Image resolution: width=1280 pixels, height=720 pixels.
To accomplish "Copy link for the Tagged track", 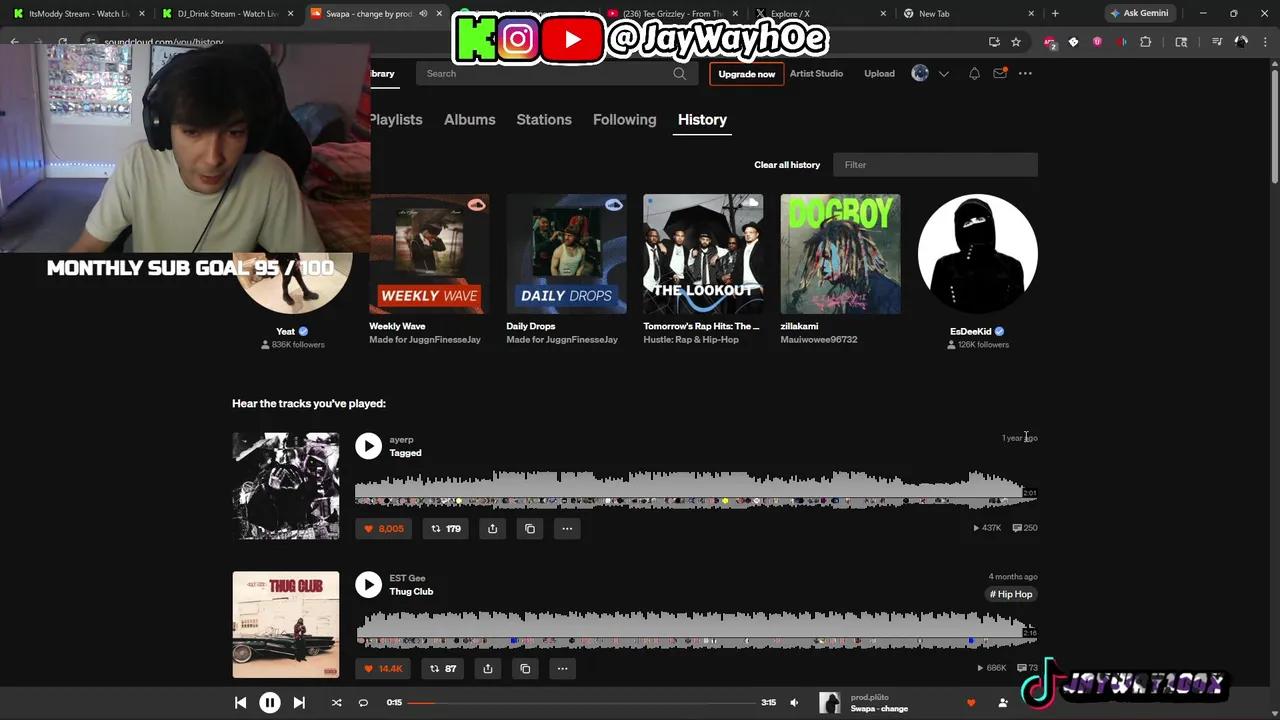I will (530, 529).
